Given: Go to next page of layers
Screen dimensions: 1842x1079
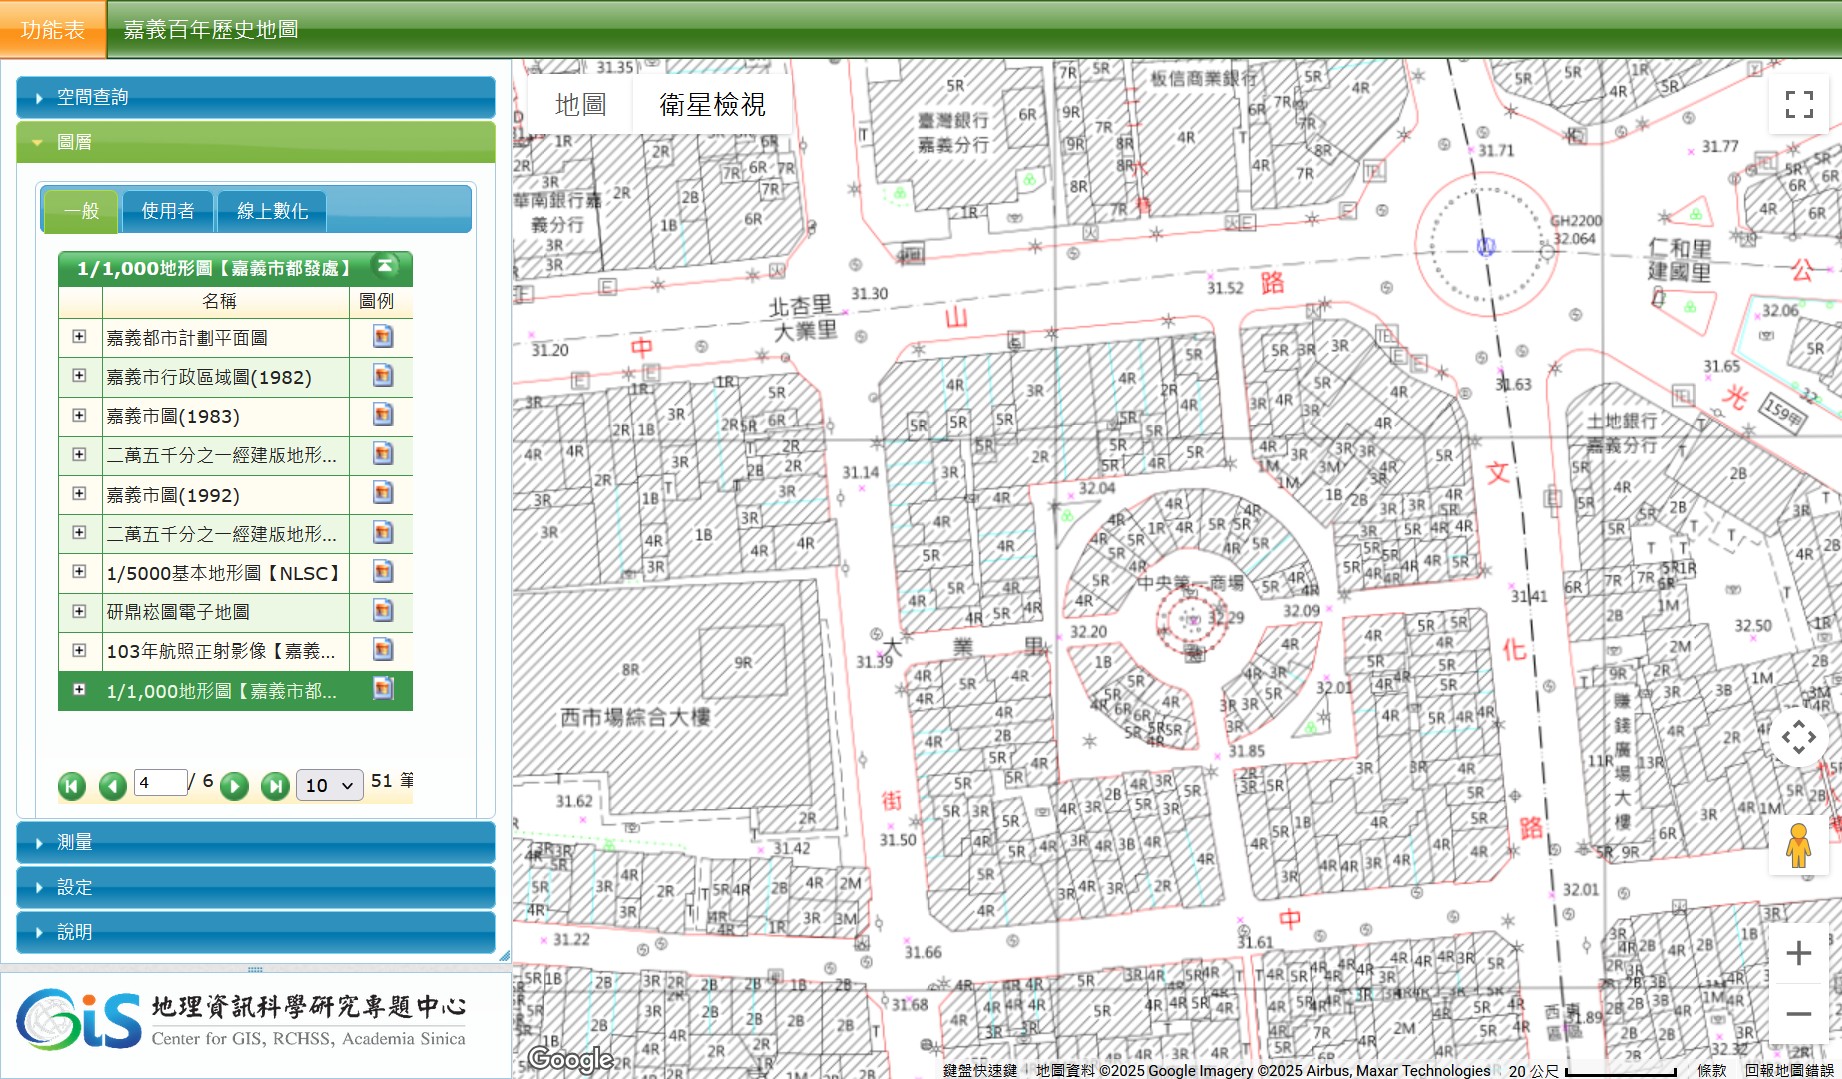Looking at the screenshot, I should 234,786.
